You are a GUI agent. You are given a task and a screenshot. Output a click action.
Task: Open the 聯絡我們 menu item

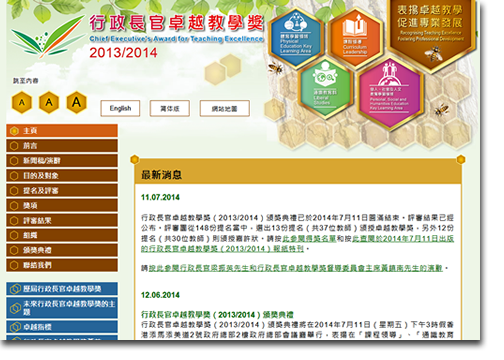(x=62, y=265)
